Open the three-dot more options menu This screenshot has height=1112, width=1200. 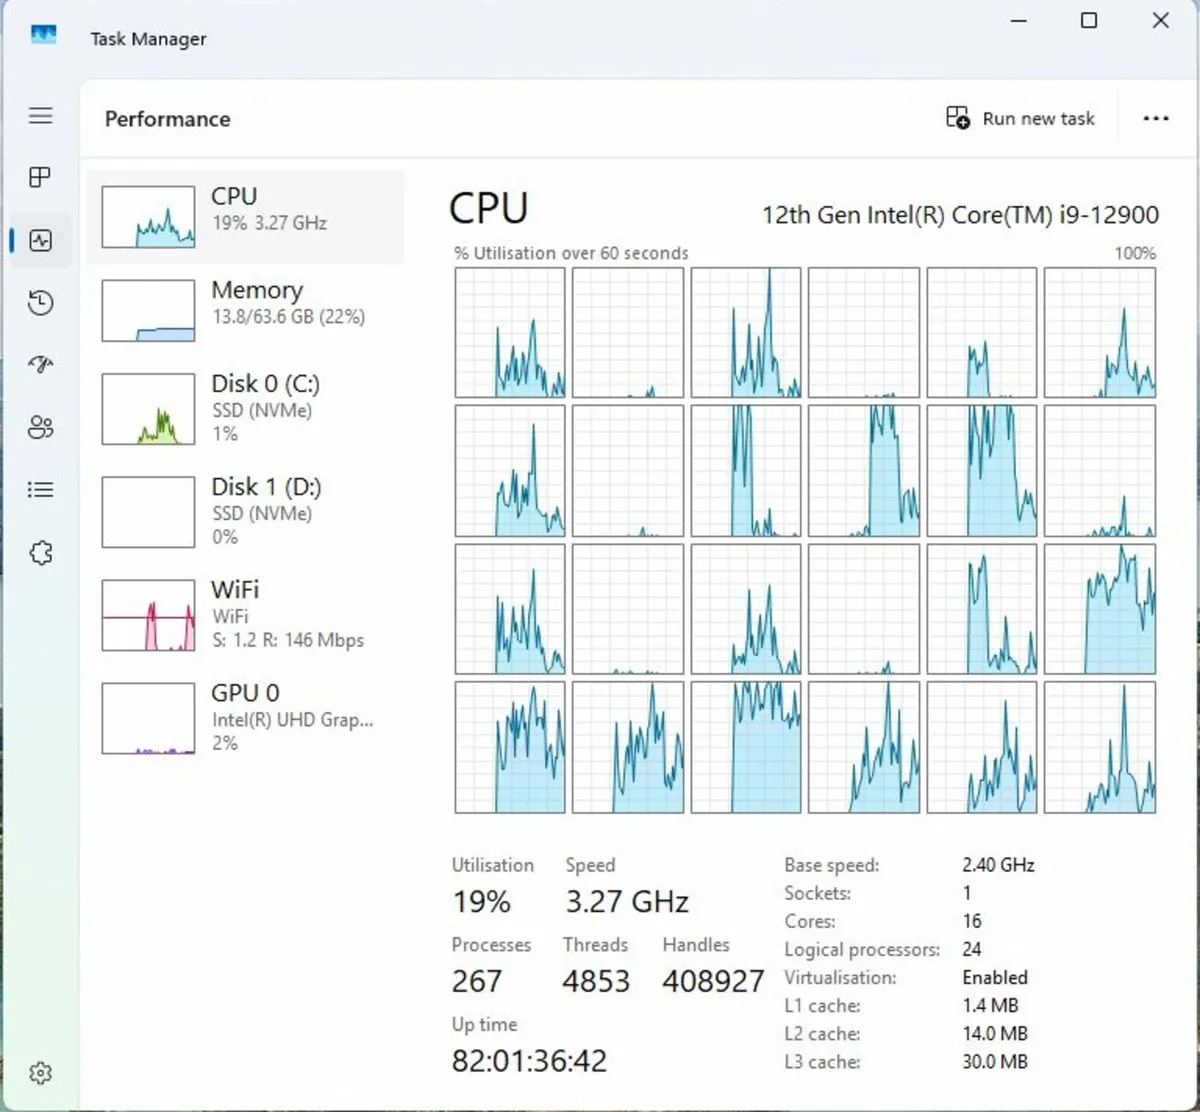click(x=1156, y=119)
